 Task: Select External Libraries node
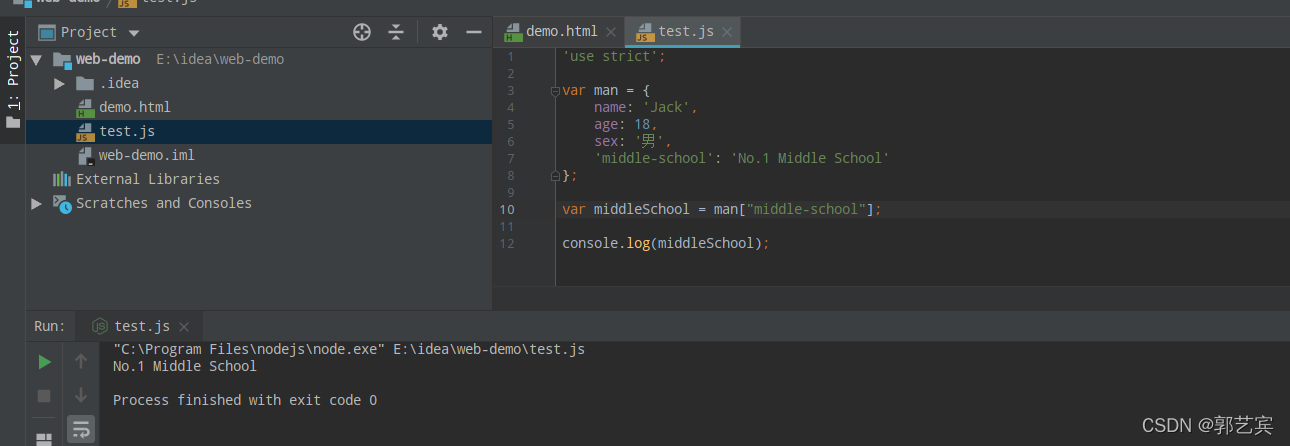pyautogui.click(x=148, y=179)
